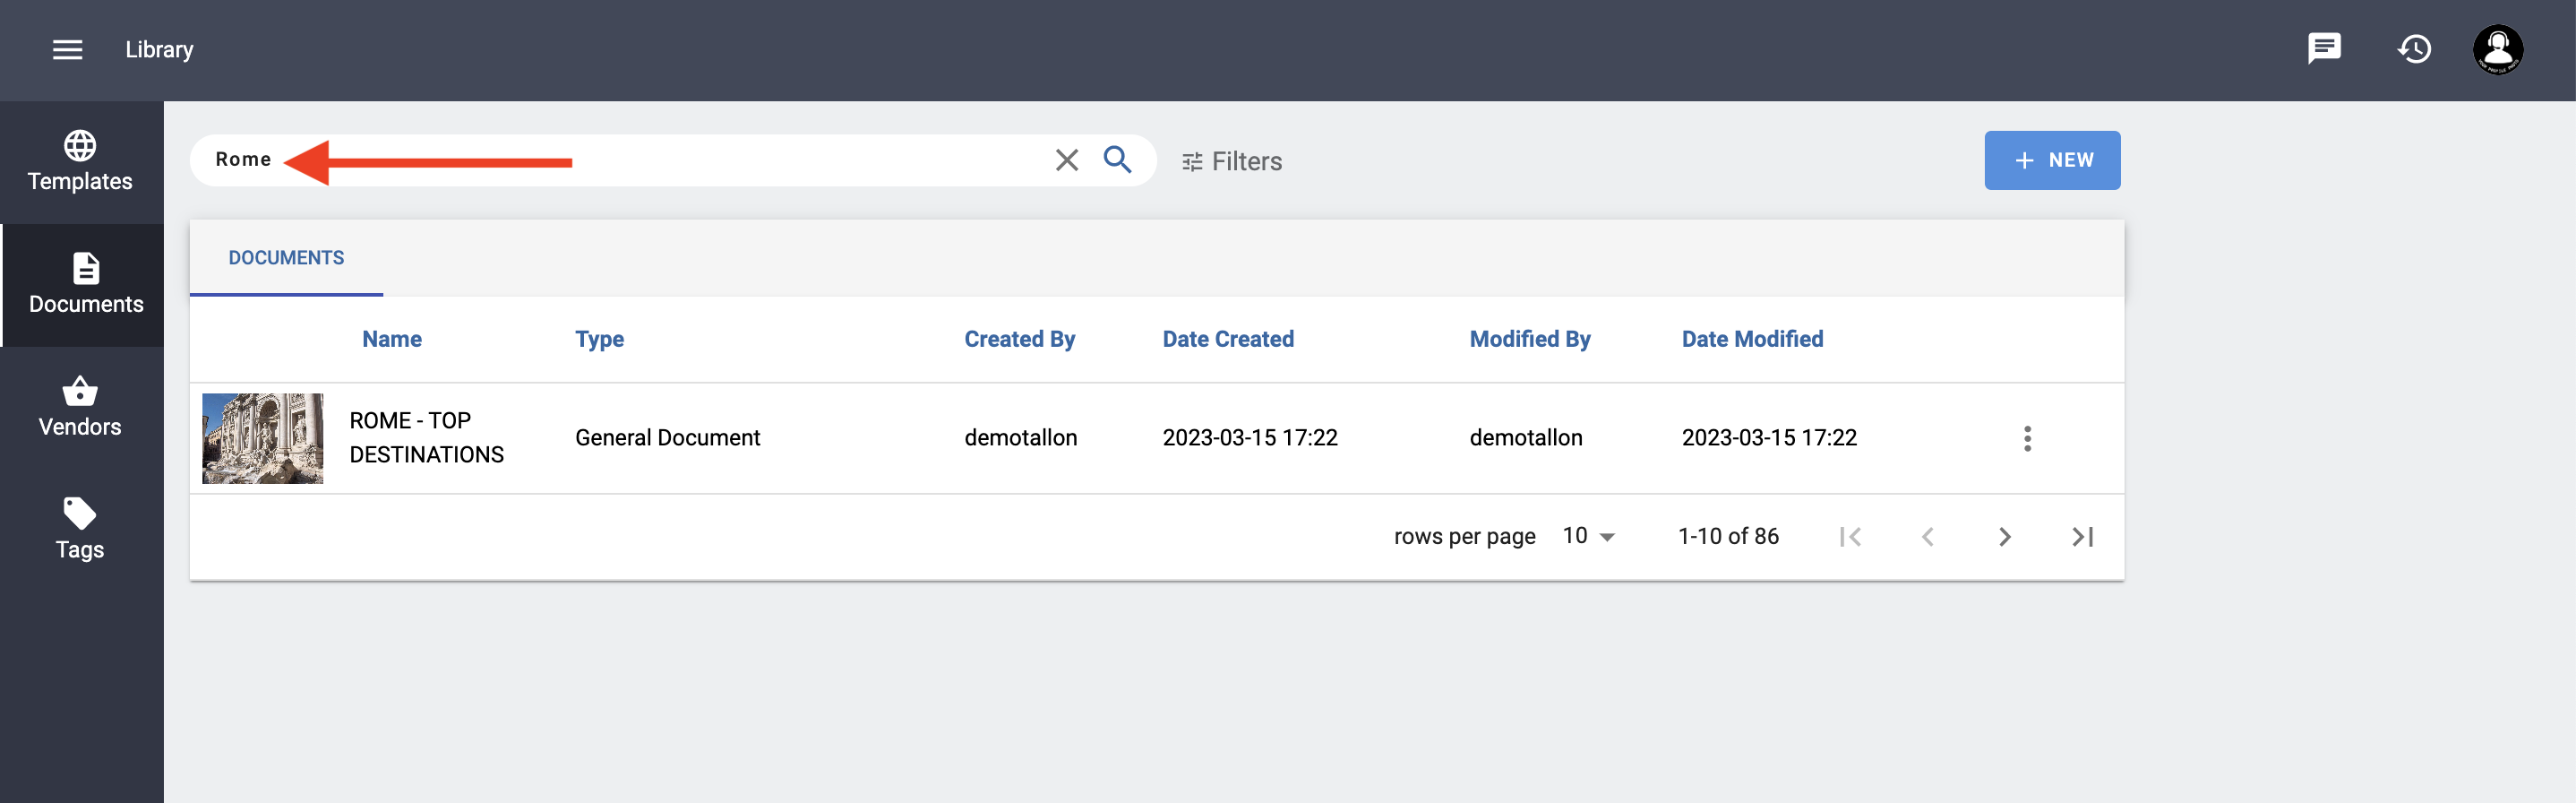
Task: Go to the first page
Action: click(x=1850, y=537)
